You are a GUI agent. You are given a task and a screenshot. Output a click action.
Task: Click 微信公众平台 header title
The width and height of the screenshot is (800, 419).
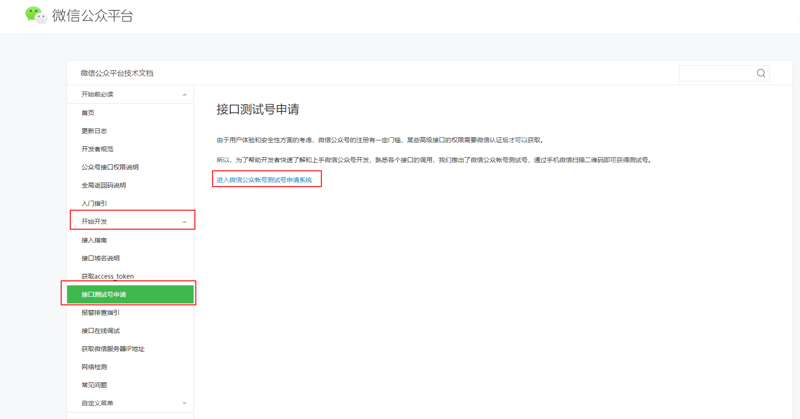point(92,16)
